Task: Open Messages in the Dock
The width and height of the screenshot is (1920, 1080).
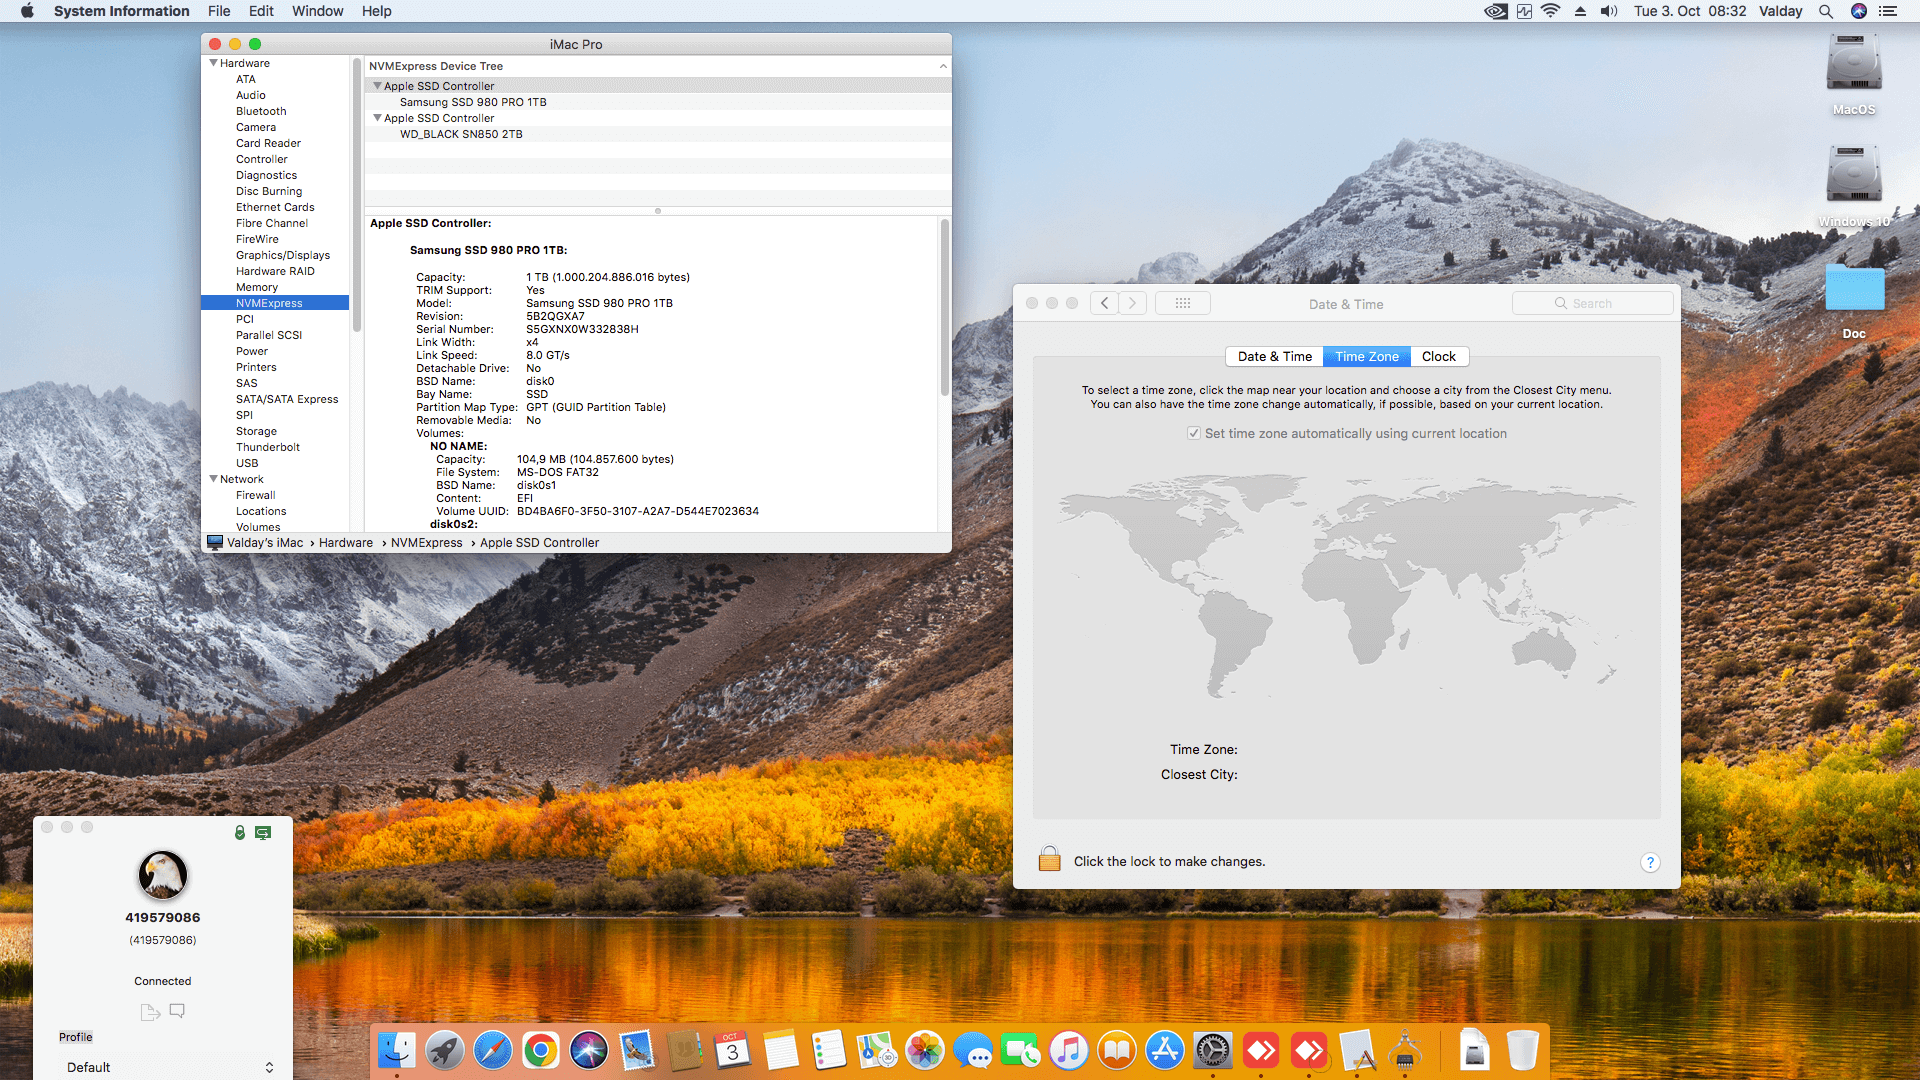Action: point(973,1051)
